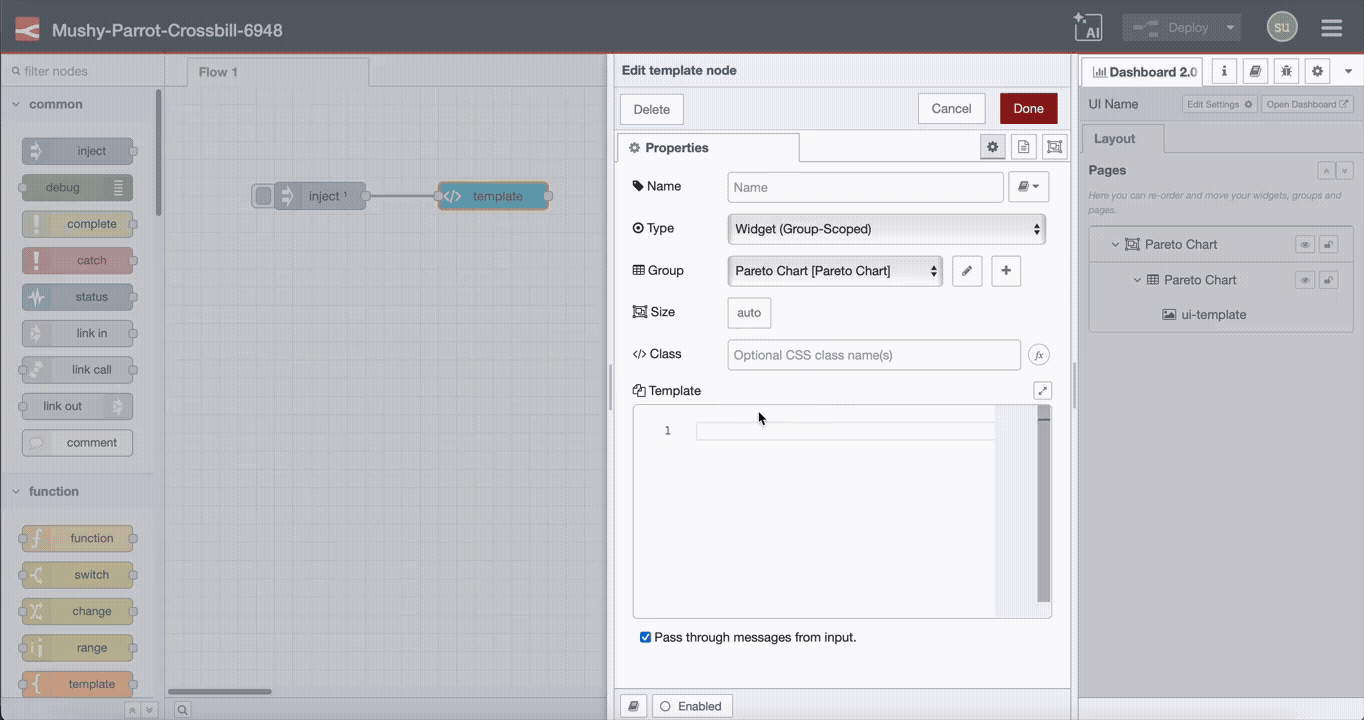The image size is (1364, 720).
Task: Open the node information icon in the sidebar
Action: (x=1223, y=71)
